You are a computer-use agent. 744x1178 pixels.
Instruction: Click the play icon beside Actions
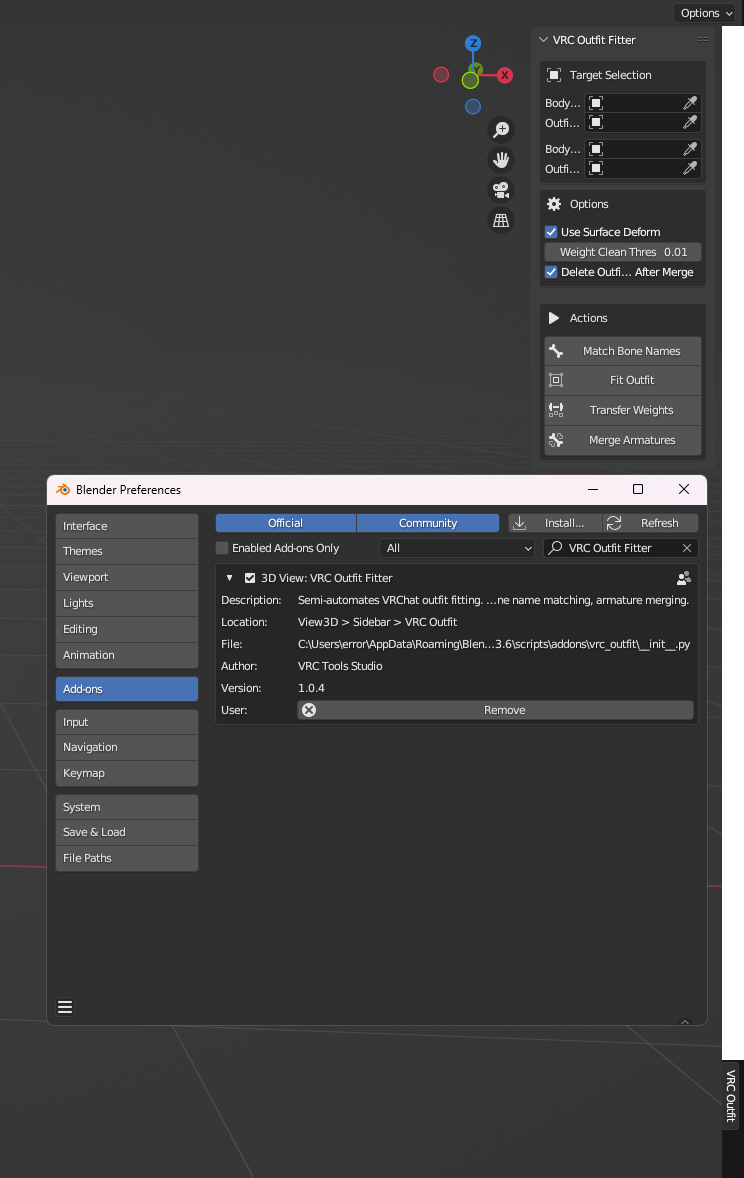[554, 318]
